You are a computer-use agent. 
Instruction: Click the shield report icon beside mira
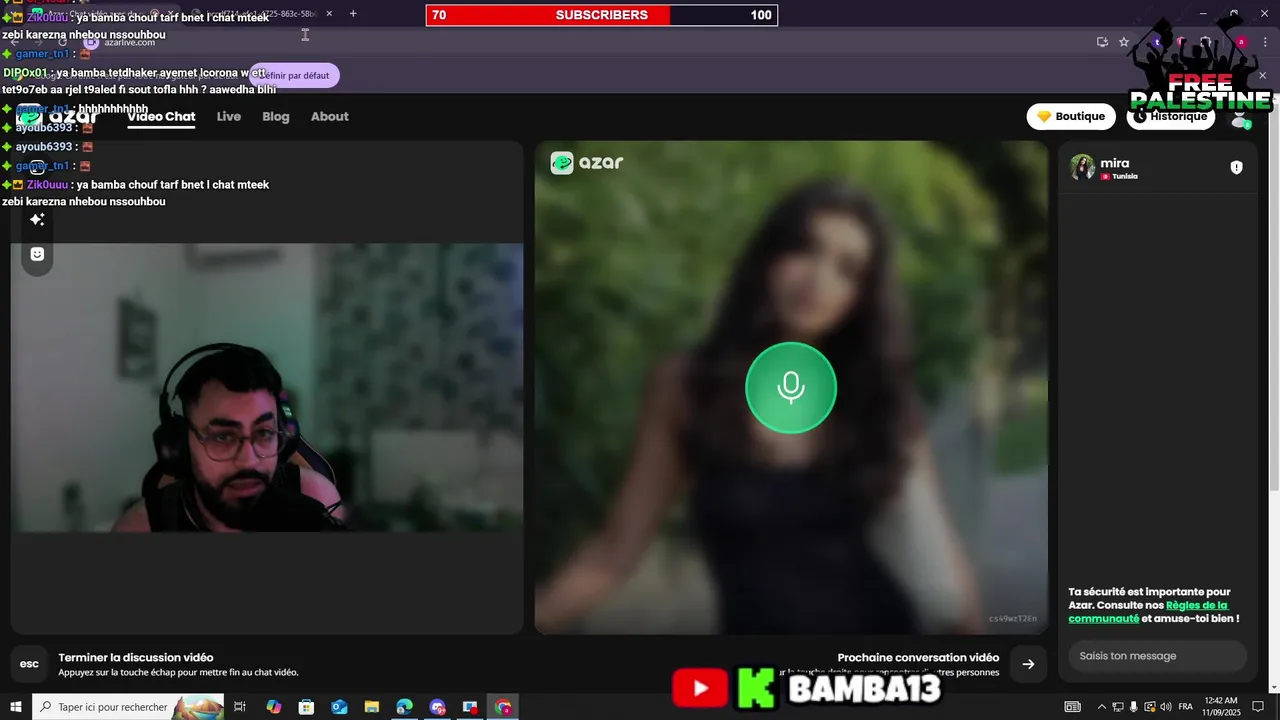(x=1236, y=167)
